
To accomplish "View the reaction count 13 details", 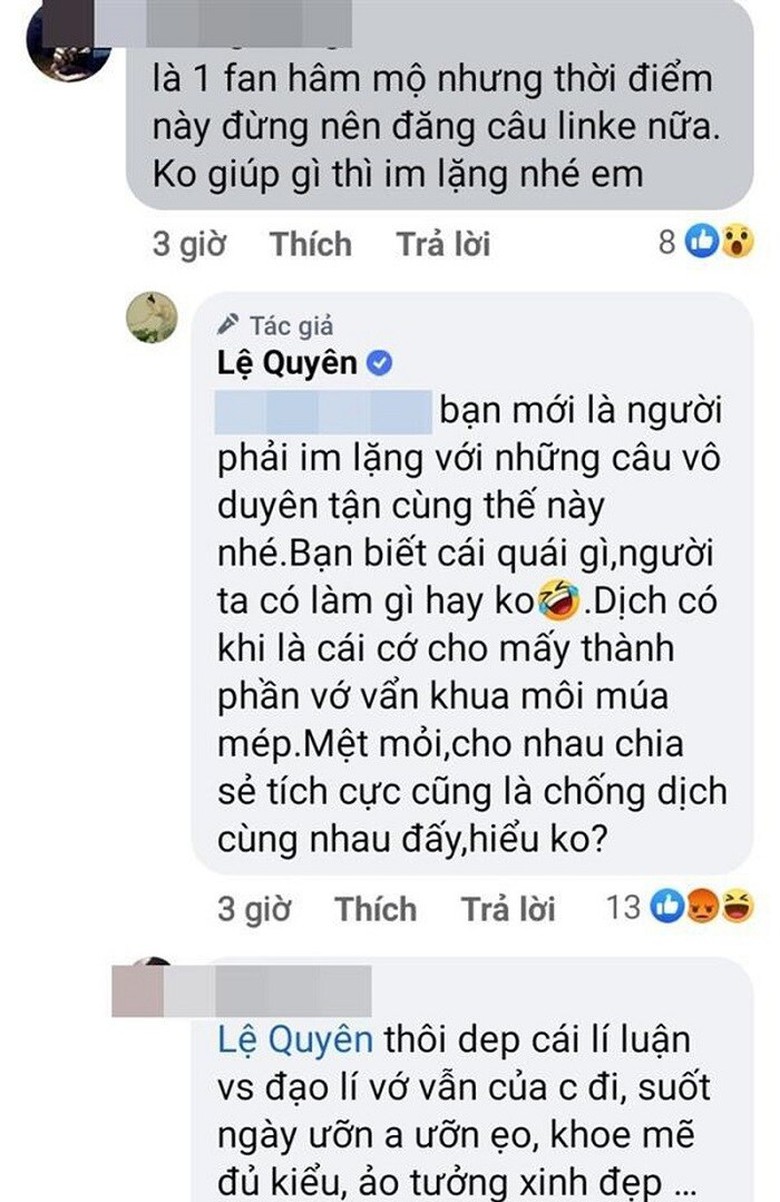I will (x=623, y=907).
